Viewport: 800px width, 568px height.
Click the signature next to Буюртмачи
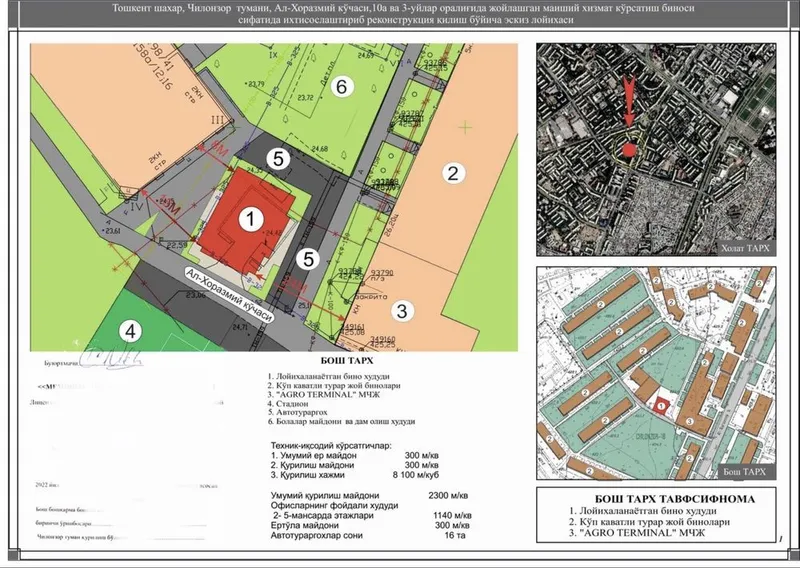111,356
